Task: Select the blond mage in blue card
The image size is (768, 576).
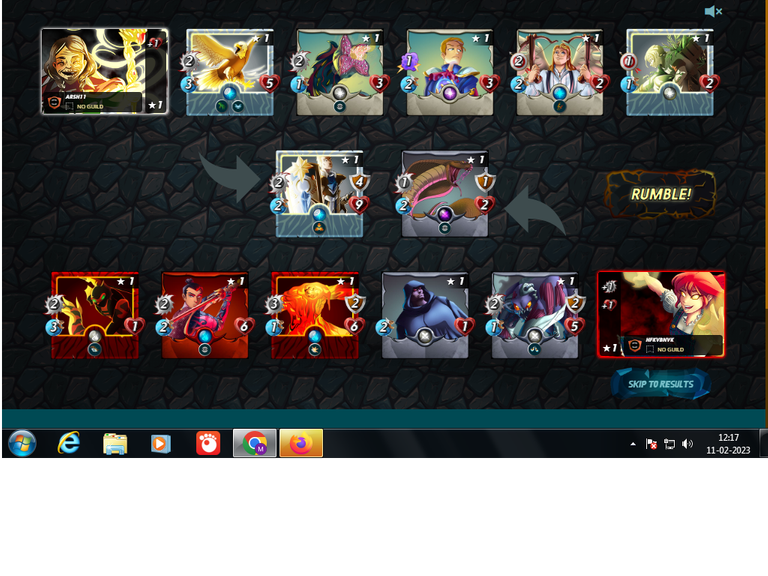Action: [x=450, y=72]
